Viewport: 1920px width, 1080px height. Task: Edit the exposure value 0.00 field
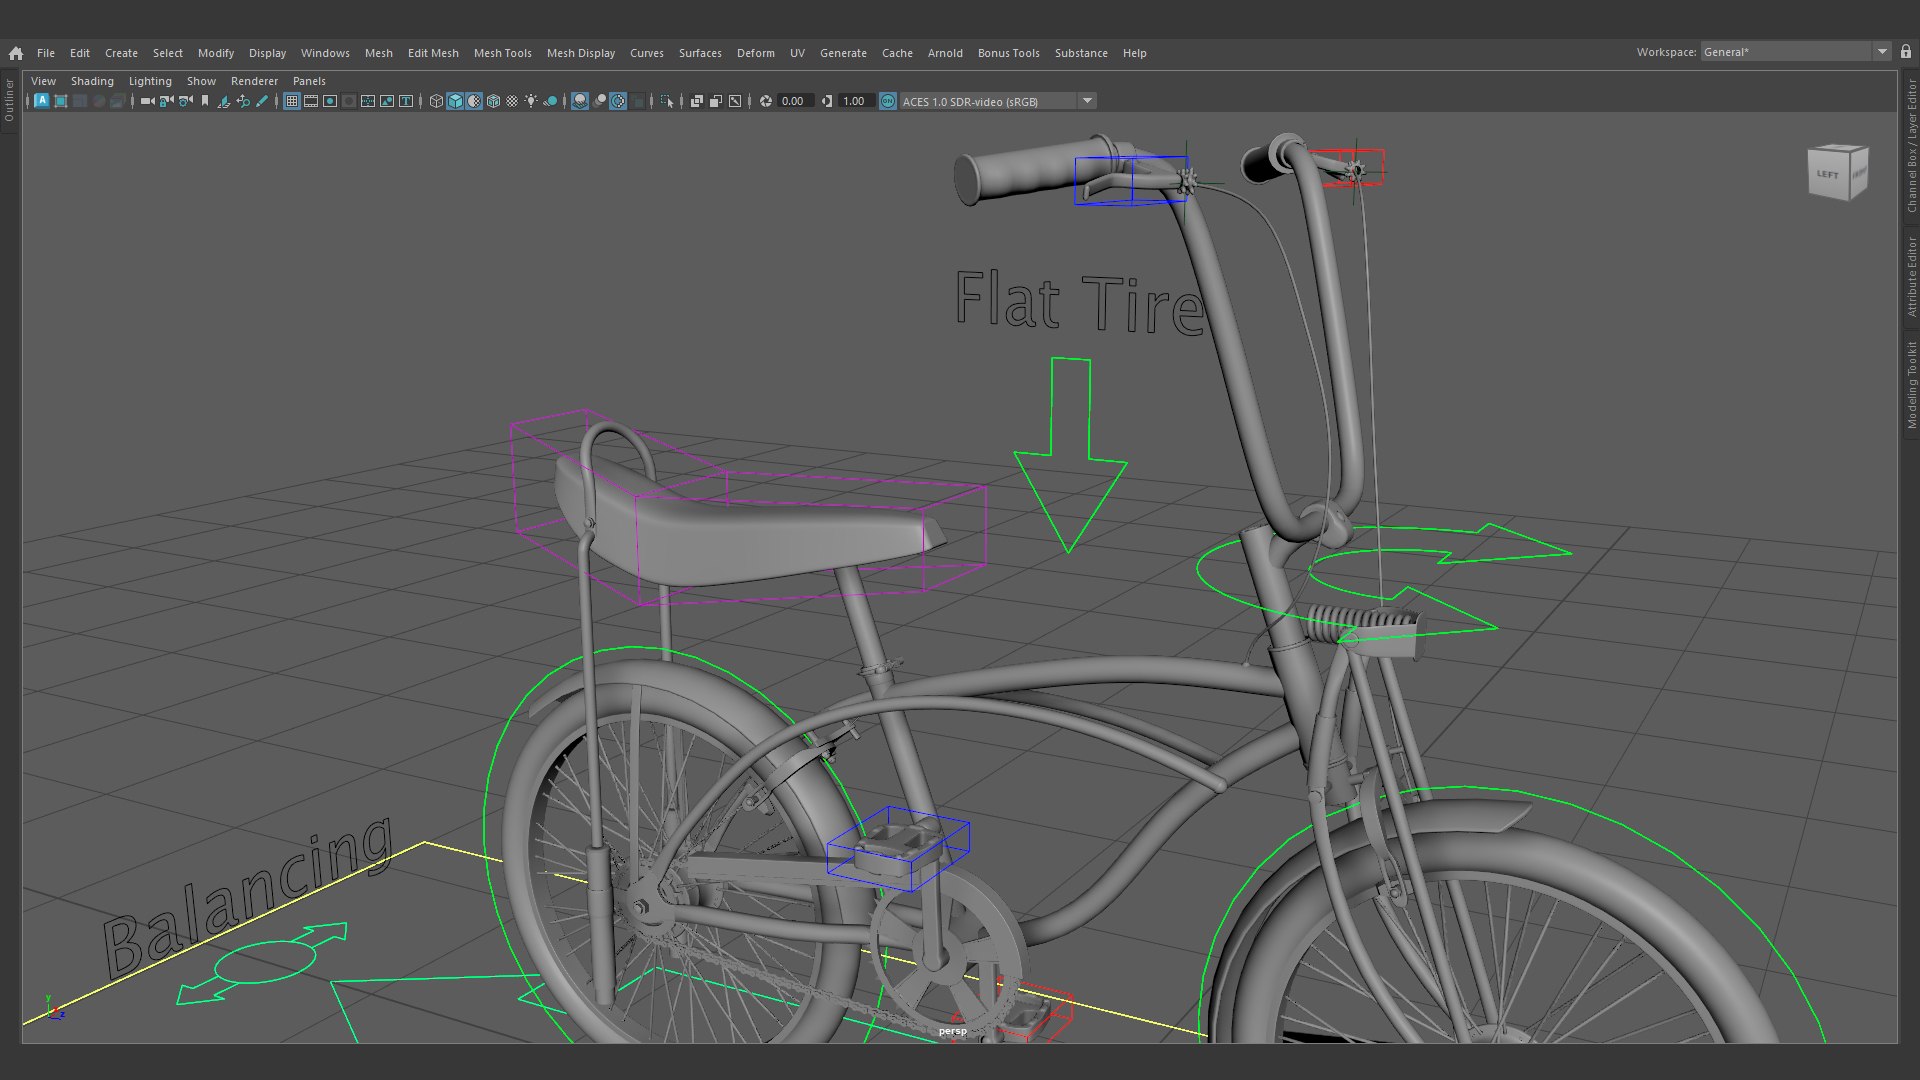point(795,101)
